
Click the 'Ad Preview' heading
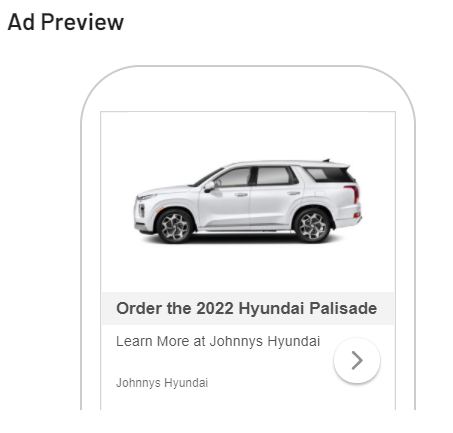tap(66, 22)
